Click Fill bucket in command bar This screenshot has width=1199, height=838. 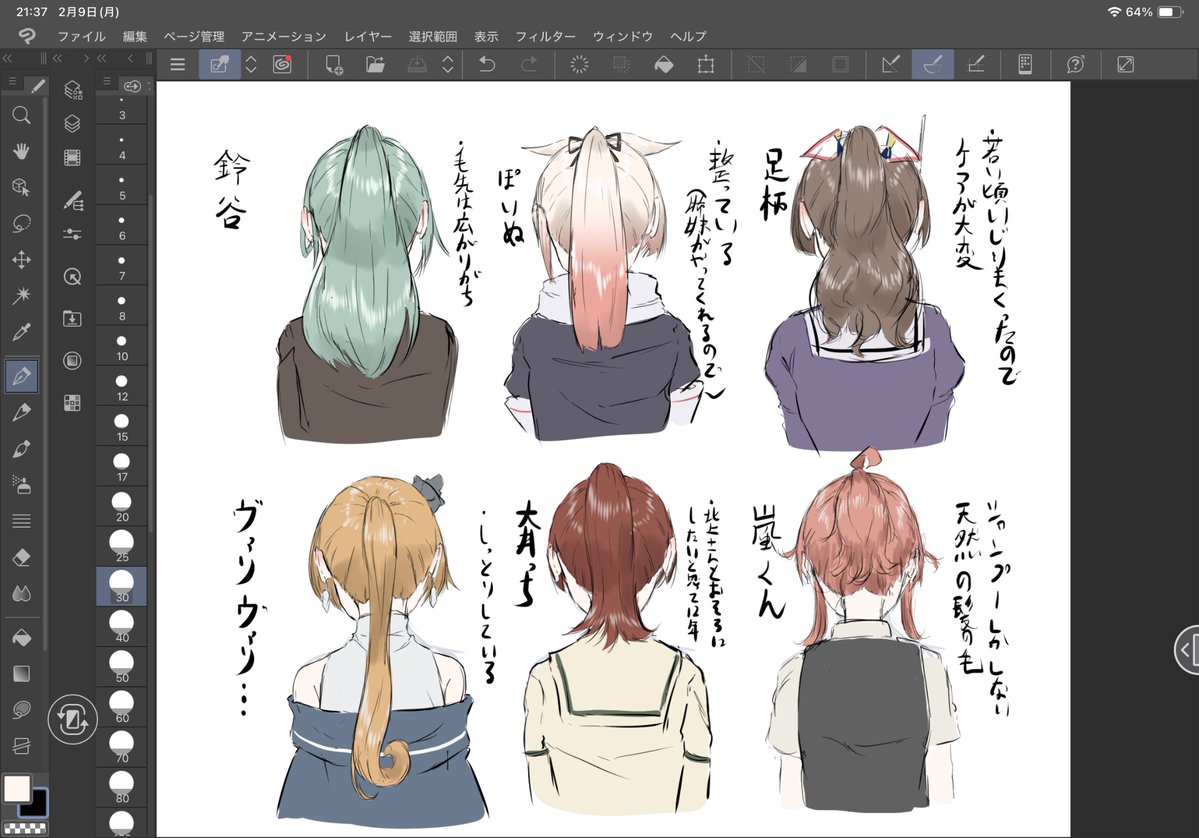click(664, 65)
